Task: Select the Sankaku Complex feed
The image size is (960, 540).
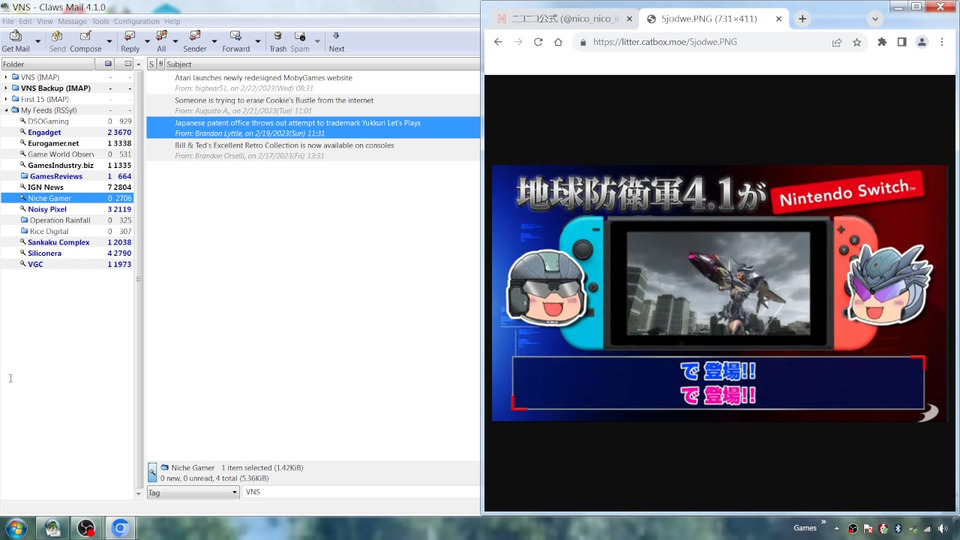Action: (x=58, y=242)
